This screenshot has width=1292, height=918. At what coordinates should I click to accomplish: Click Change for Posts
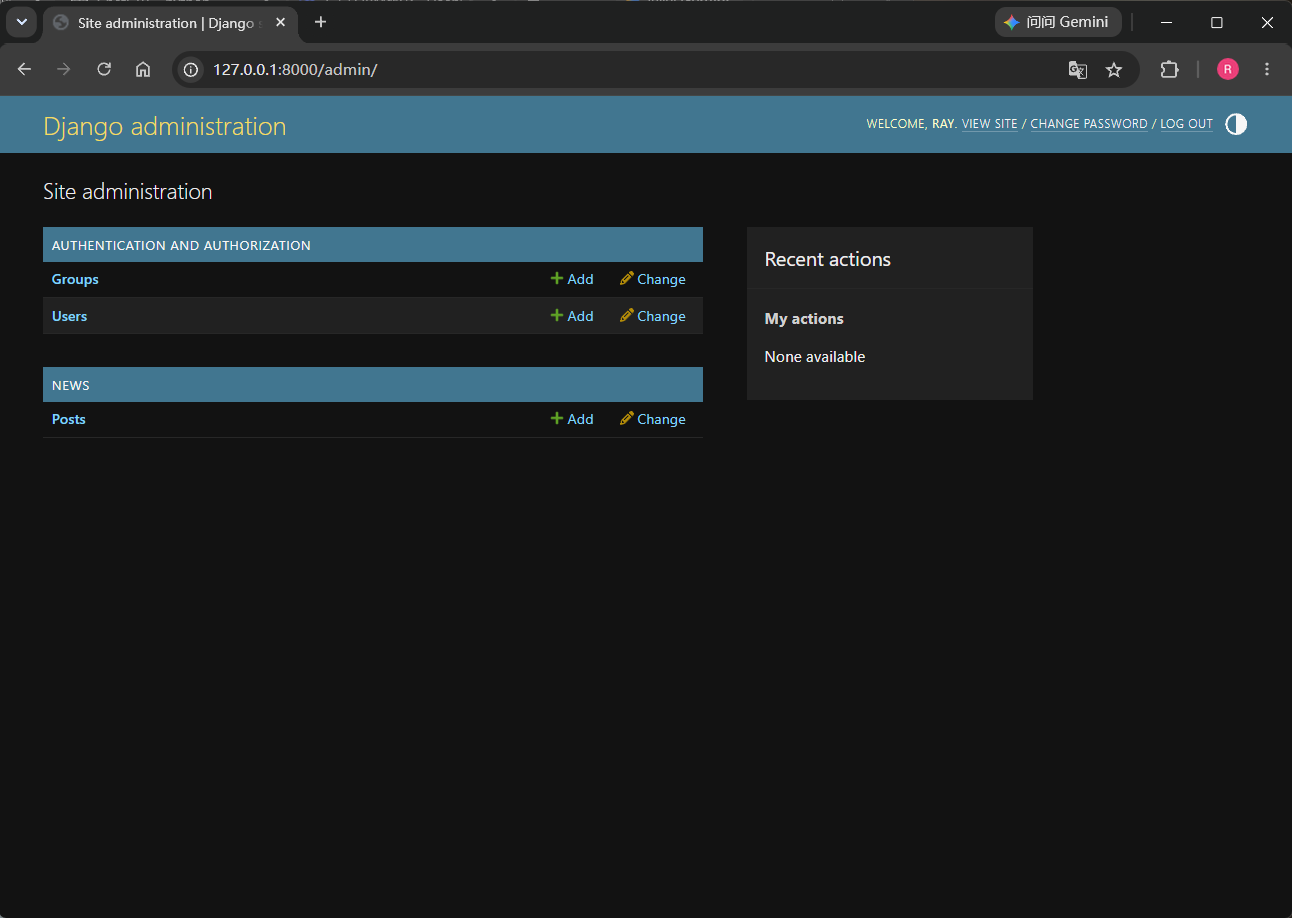pos(653,419)
